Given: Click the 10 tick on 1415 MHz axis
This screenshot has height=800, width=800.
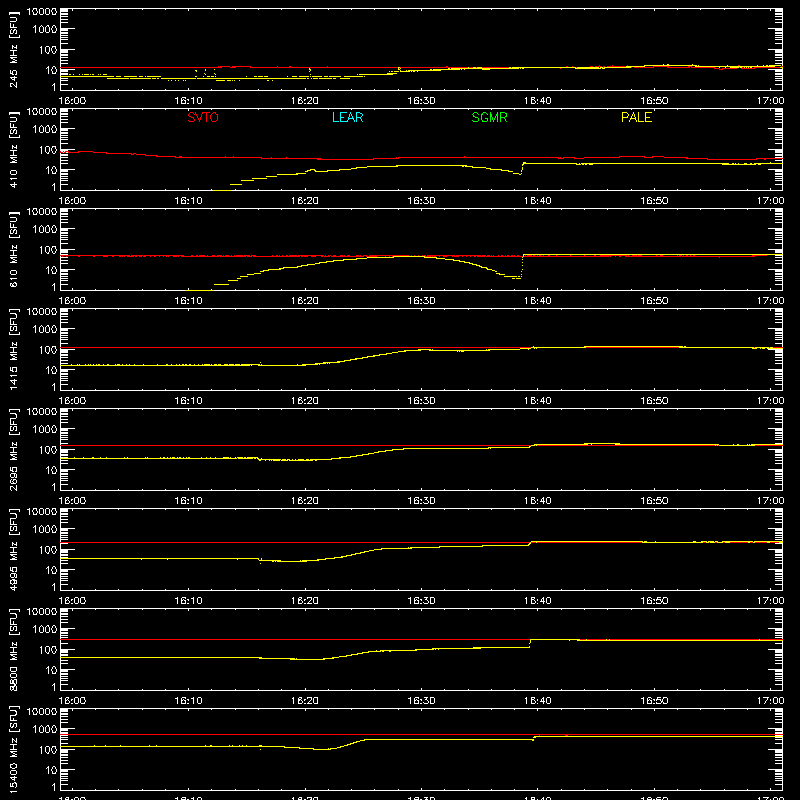Looking at the screenshot, I should 51,370.
